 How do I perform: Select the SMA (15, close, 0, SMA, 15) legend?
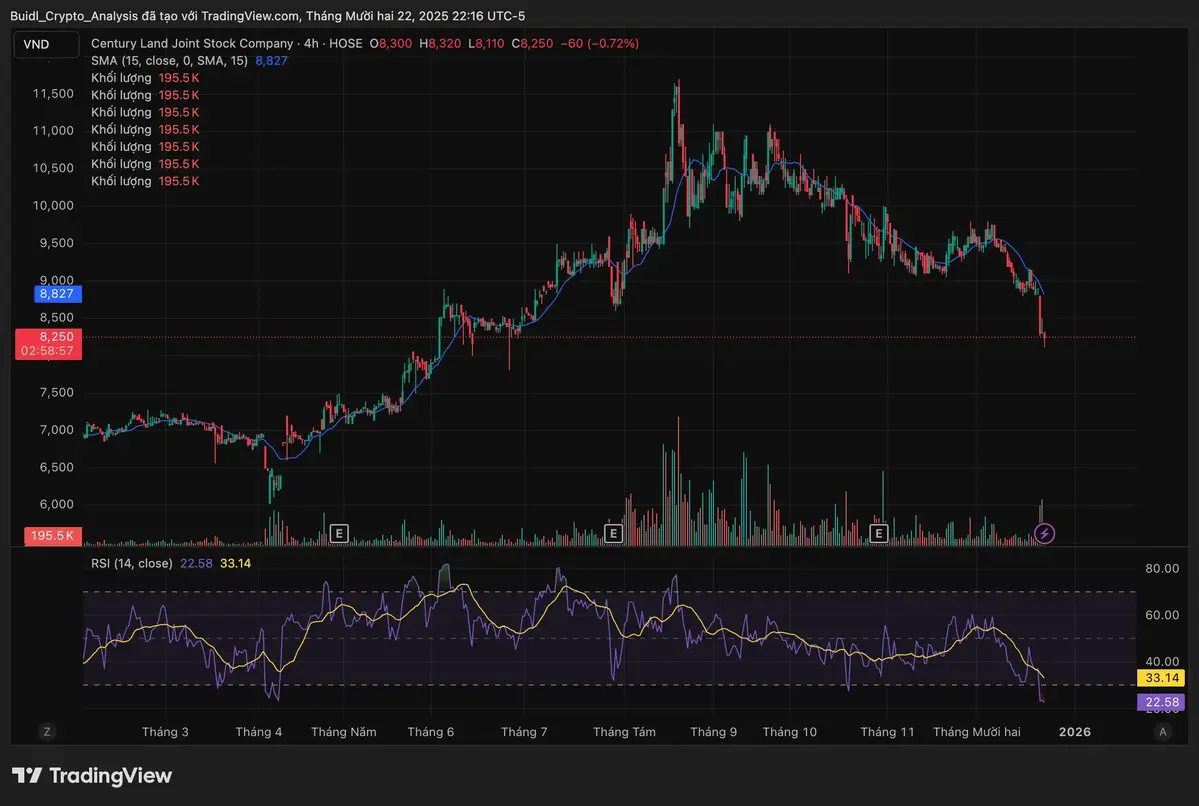coord(169,61)
